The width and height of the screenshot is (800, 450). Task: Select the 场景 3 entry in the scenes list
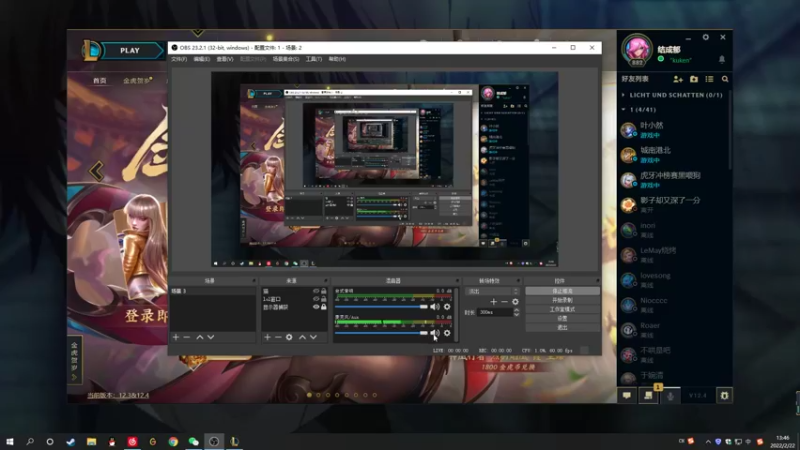tap(213, 291)
